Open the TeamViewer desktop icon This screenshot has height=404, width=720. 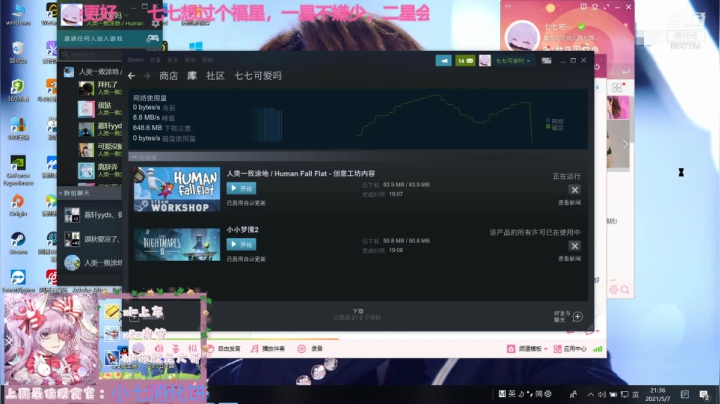[18, 281]
